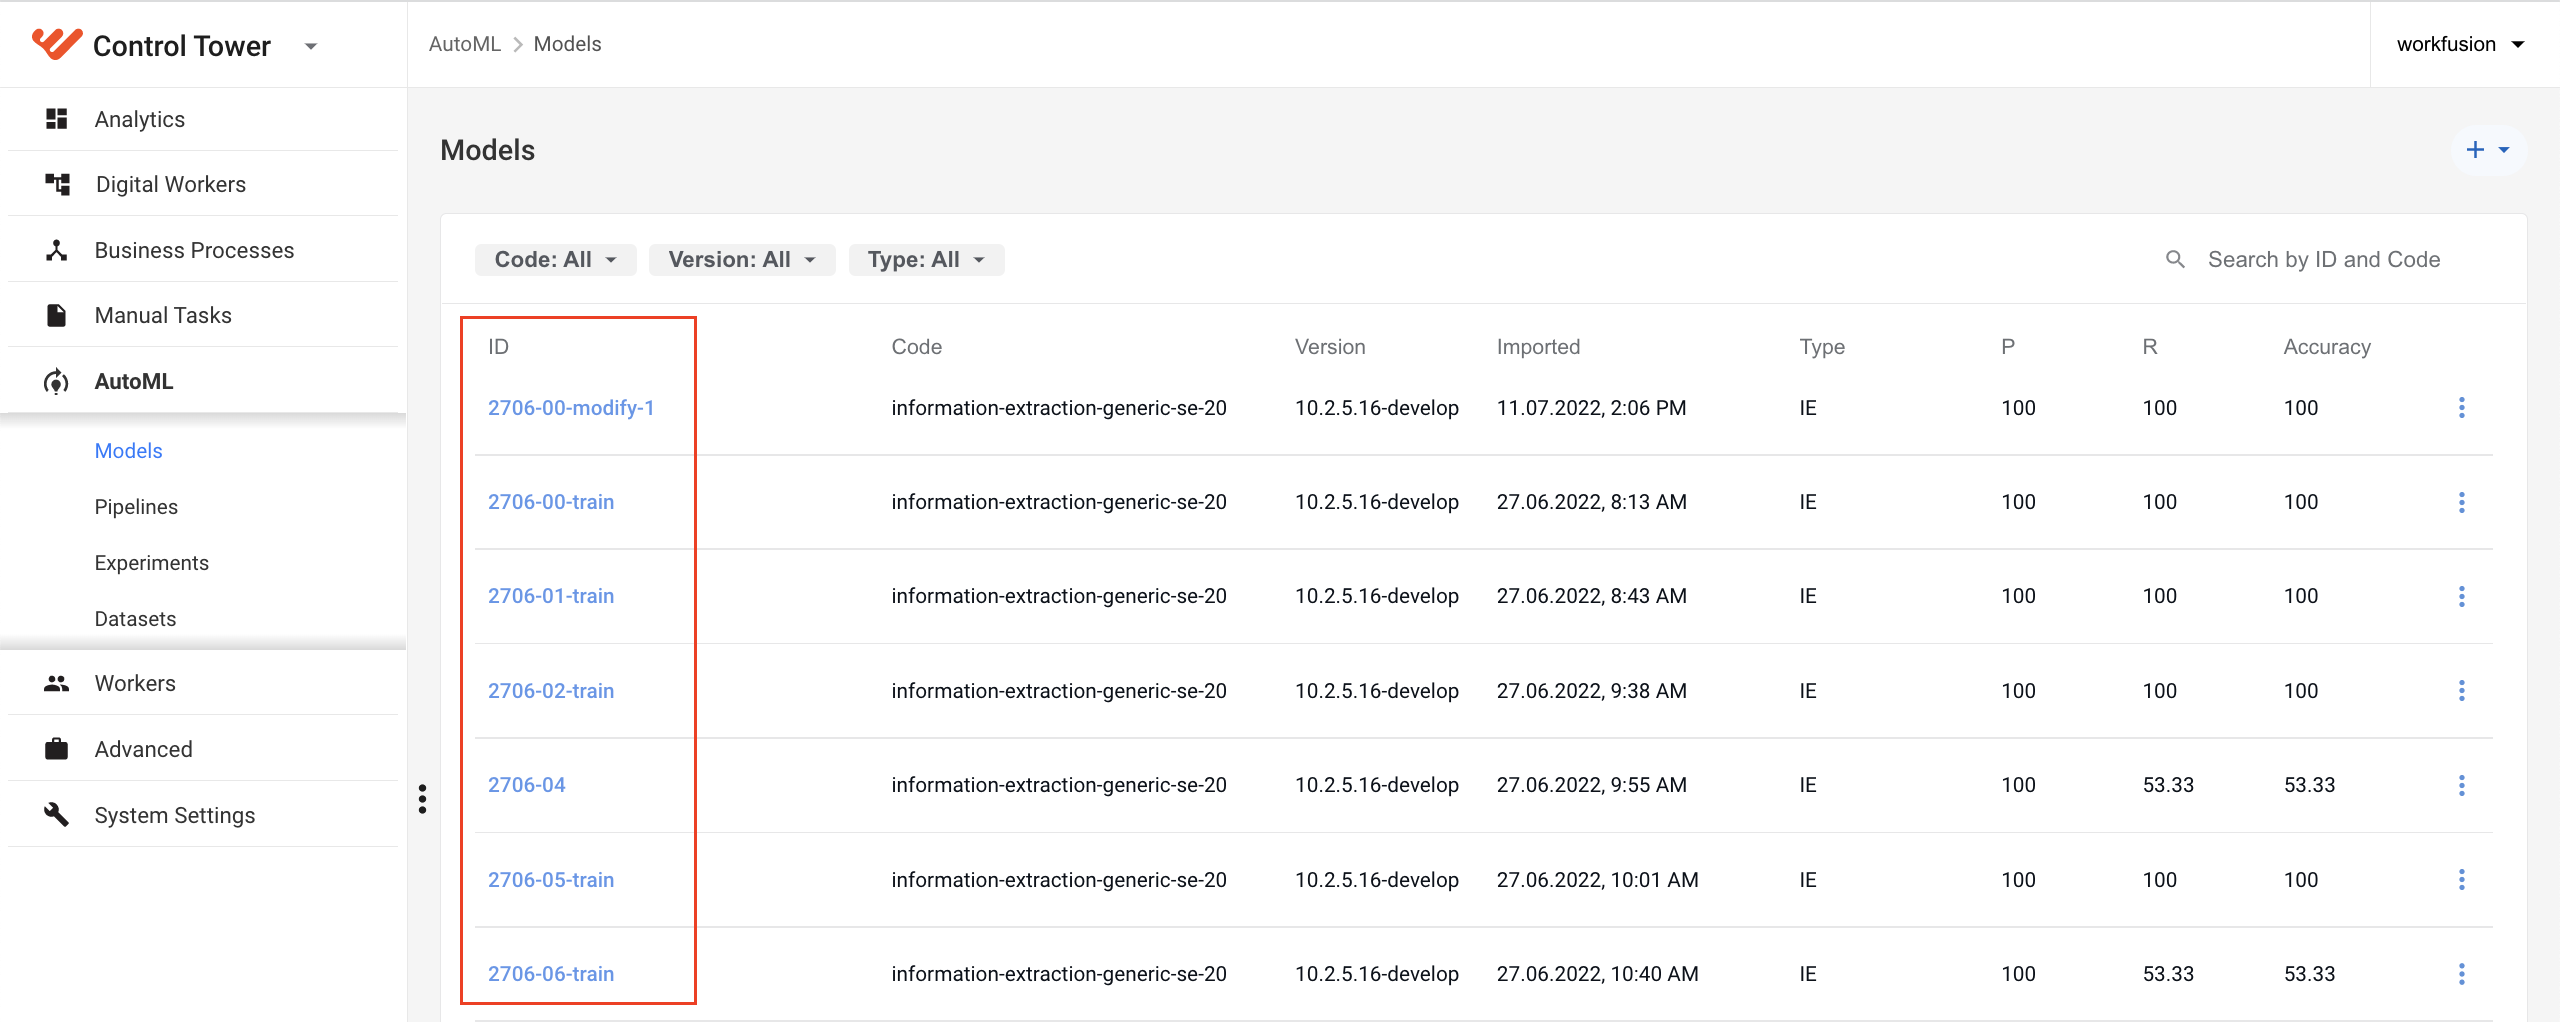Open model 2706-05-train
Screen dimensions: 2560x1022
[551, 879]
